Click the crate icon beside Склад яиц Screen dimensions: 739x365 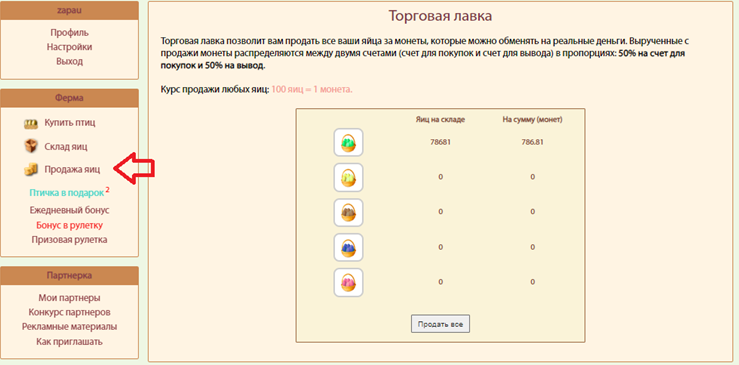(31, 146)
